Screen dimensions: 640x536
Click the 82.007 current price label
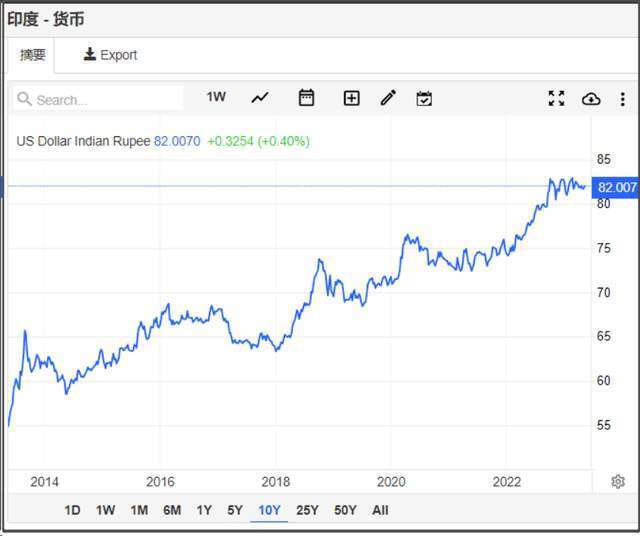[x=615, y=187]
